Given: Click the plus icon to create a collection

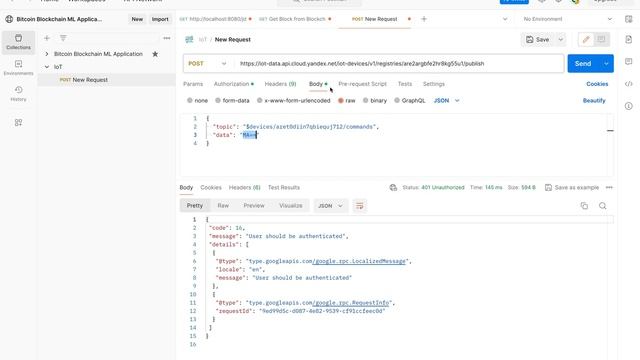Looking at the screenshot, I should [47, 38].
